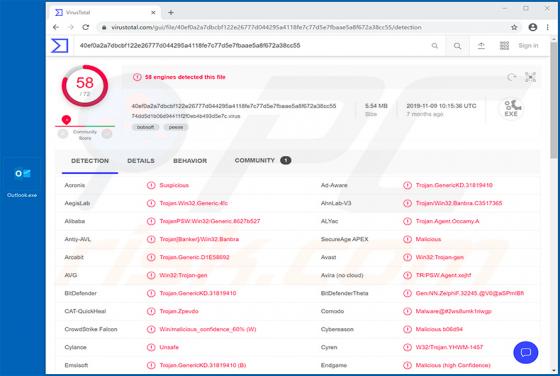Go back with browser back arrow
The width and height of the screenshot is (560, 376).
tap(56, 27)
